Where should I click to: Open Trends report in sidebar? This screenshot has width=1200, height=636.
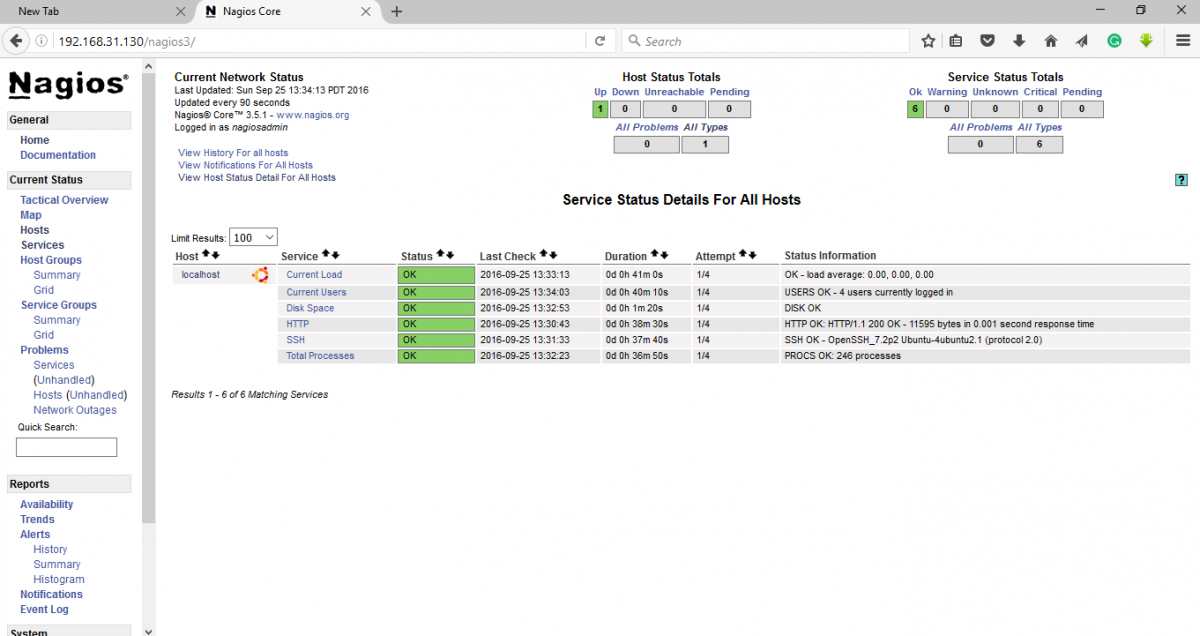coord(37,519)
